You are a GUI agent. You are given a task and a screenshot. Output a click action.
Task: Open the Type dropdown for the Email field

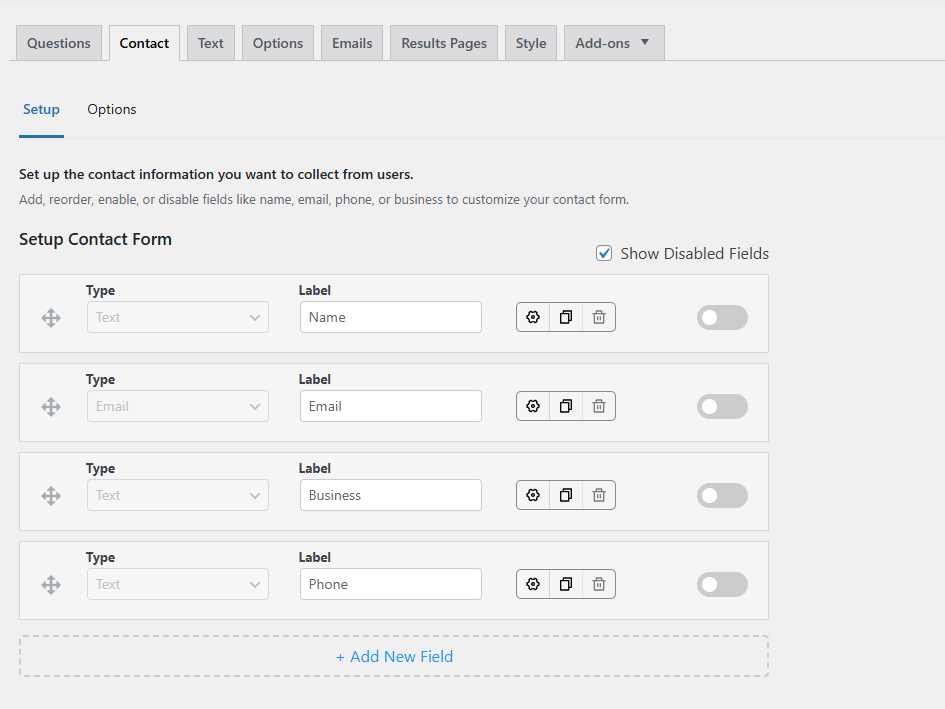(x=177, y=406)
